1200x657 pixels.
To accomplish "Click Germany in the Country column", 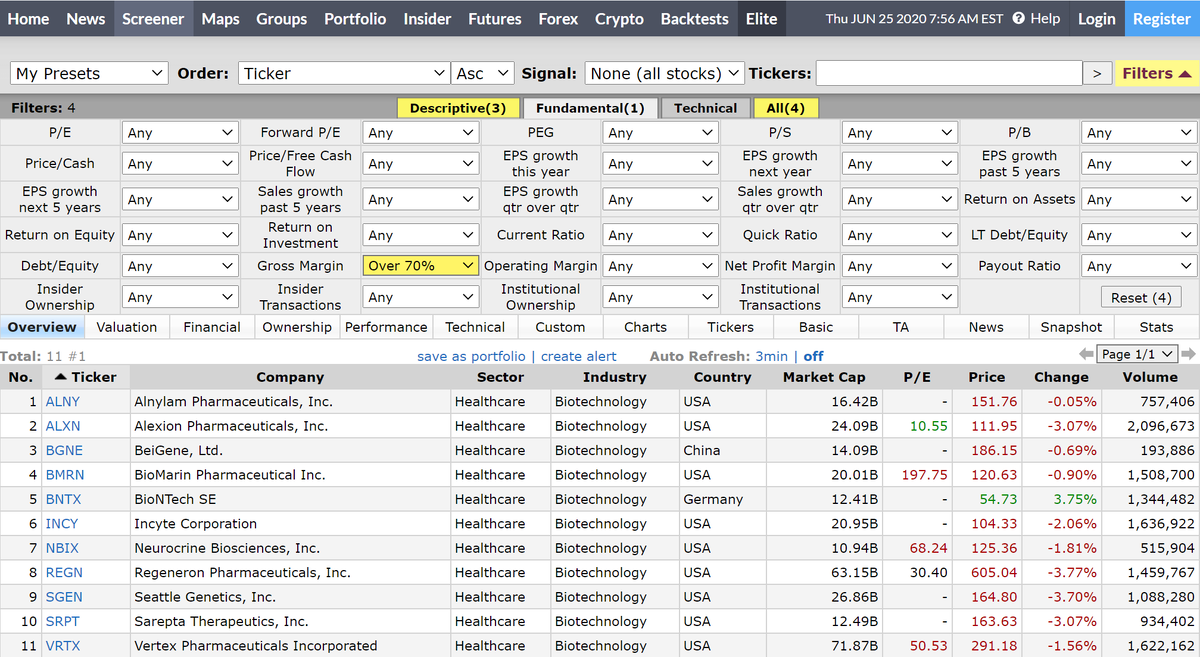I will coord(713,499).
